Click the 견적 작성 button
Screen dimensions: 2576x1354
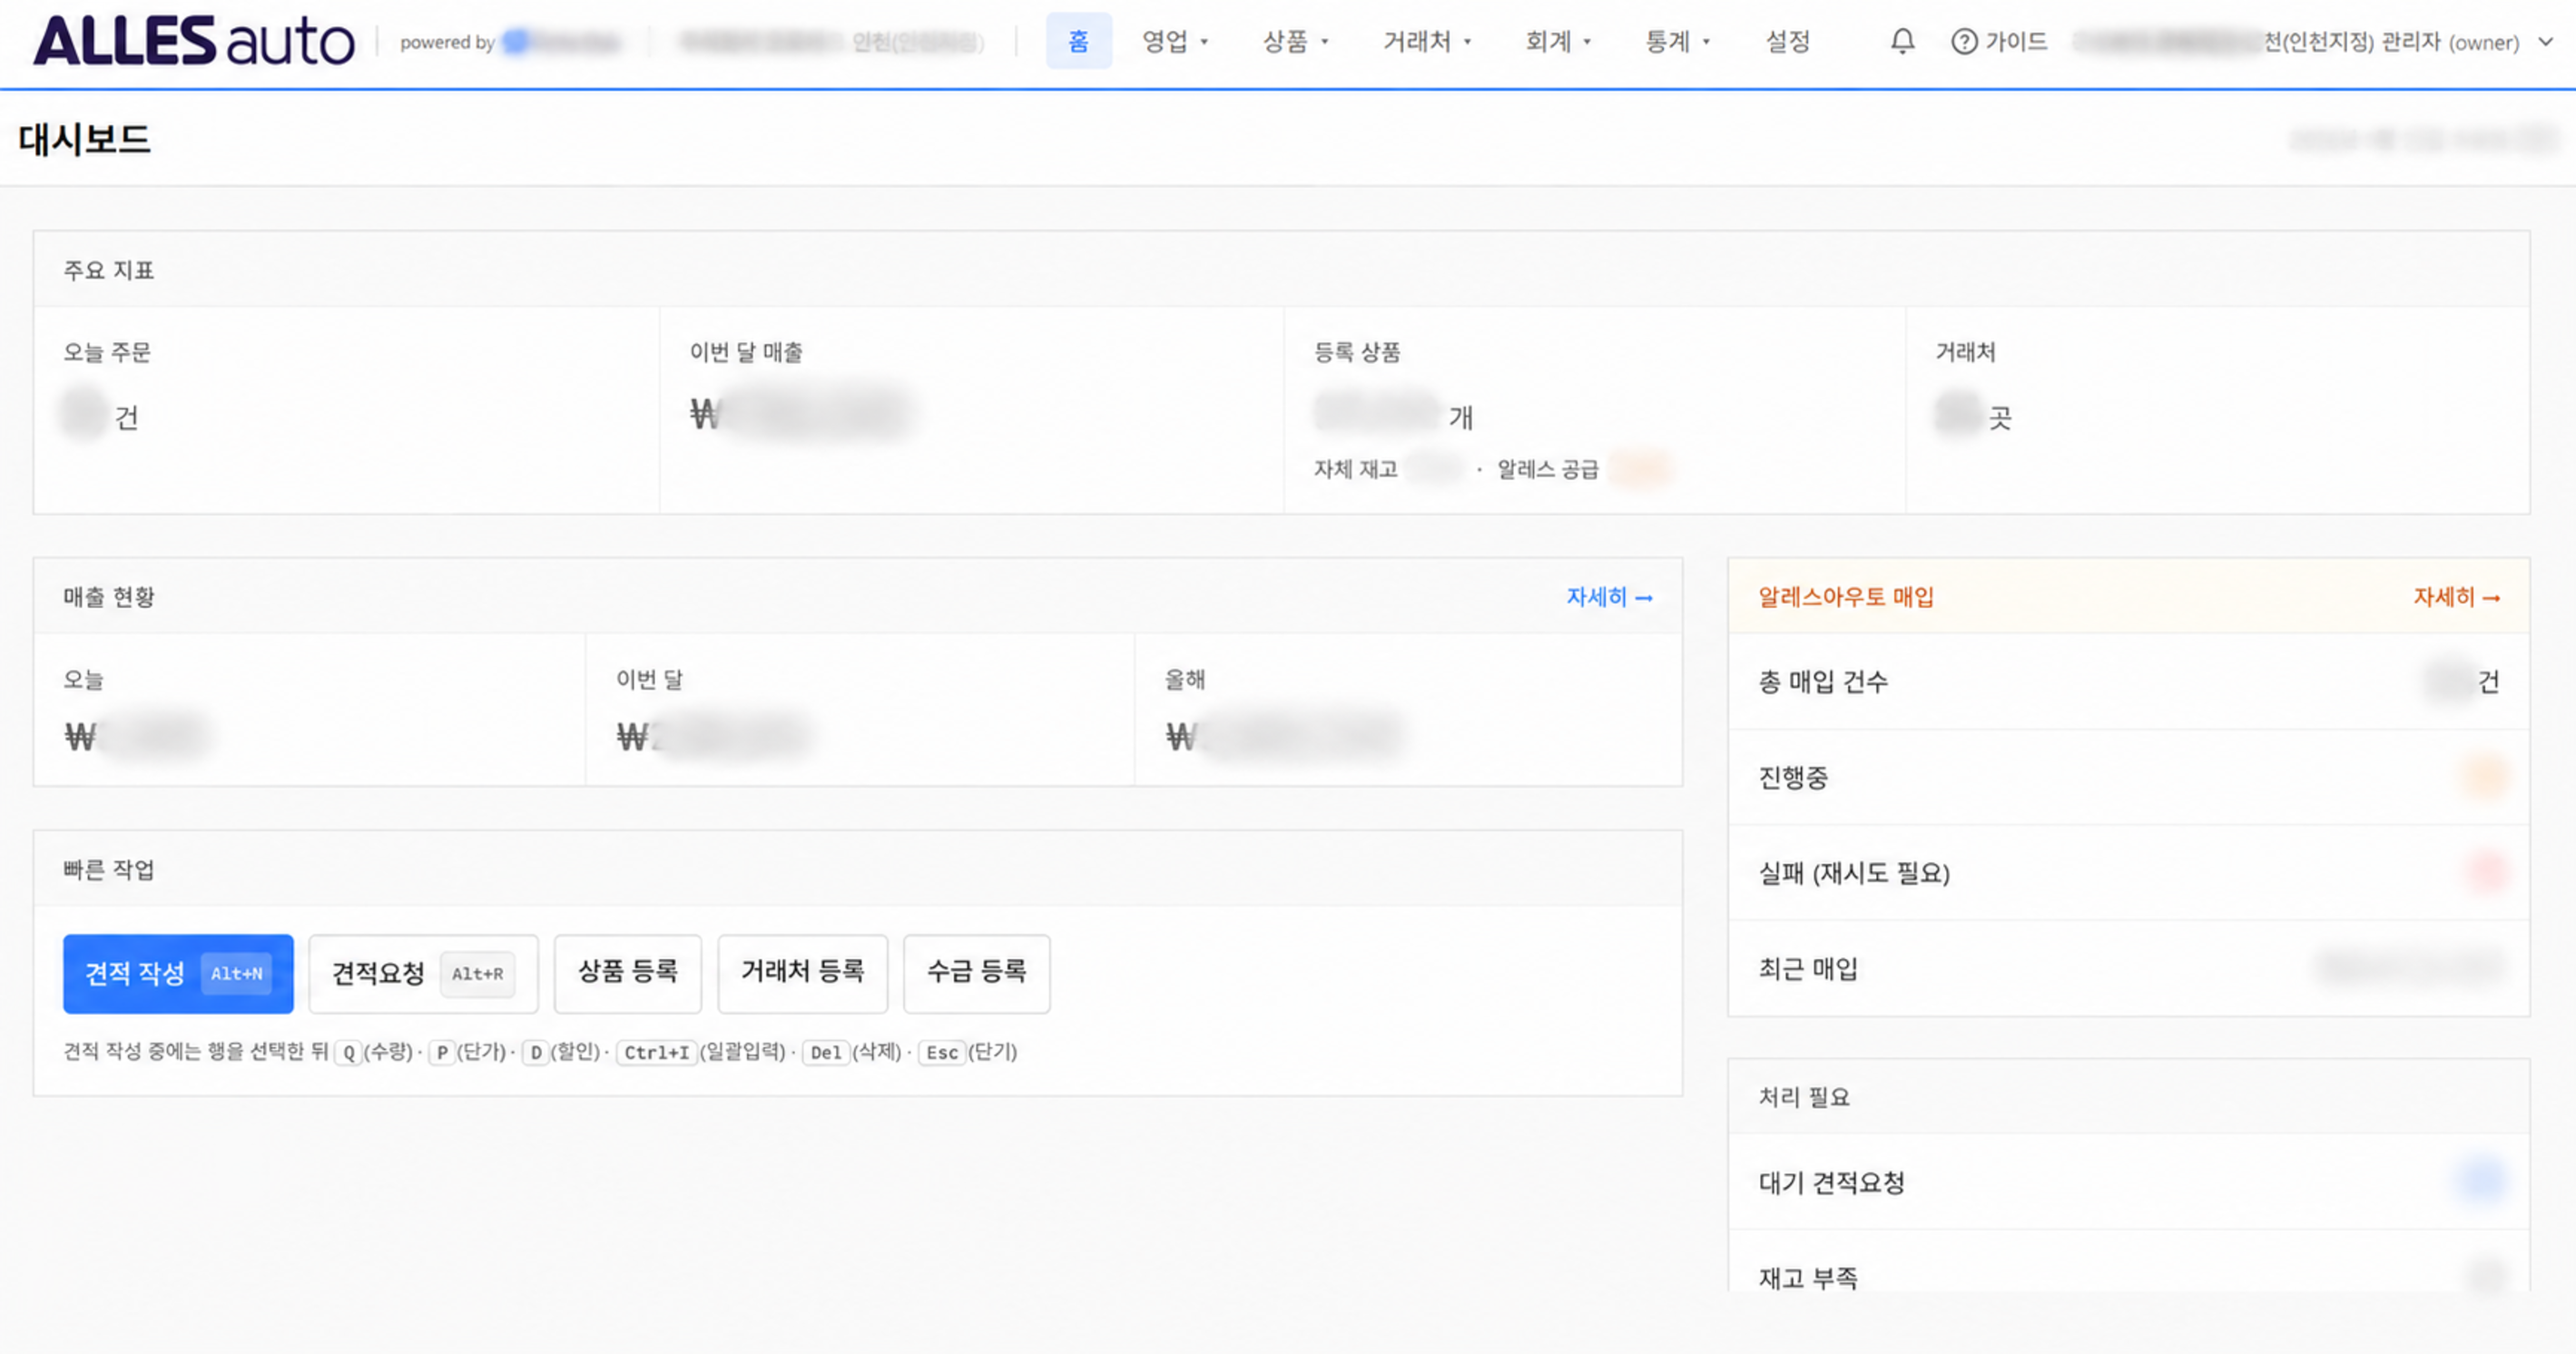(178, 973)
